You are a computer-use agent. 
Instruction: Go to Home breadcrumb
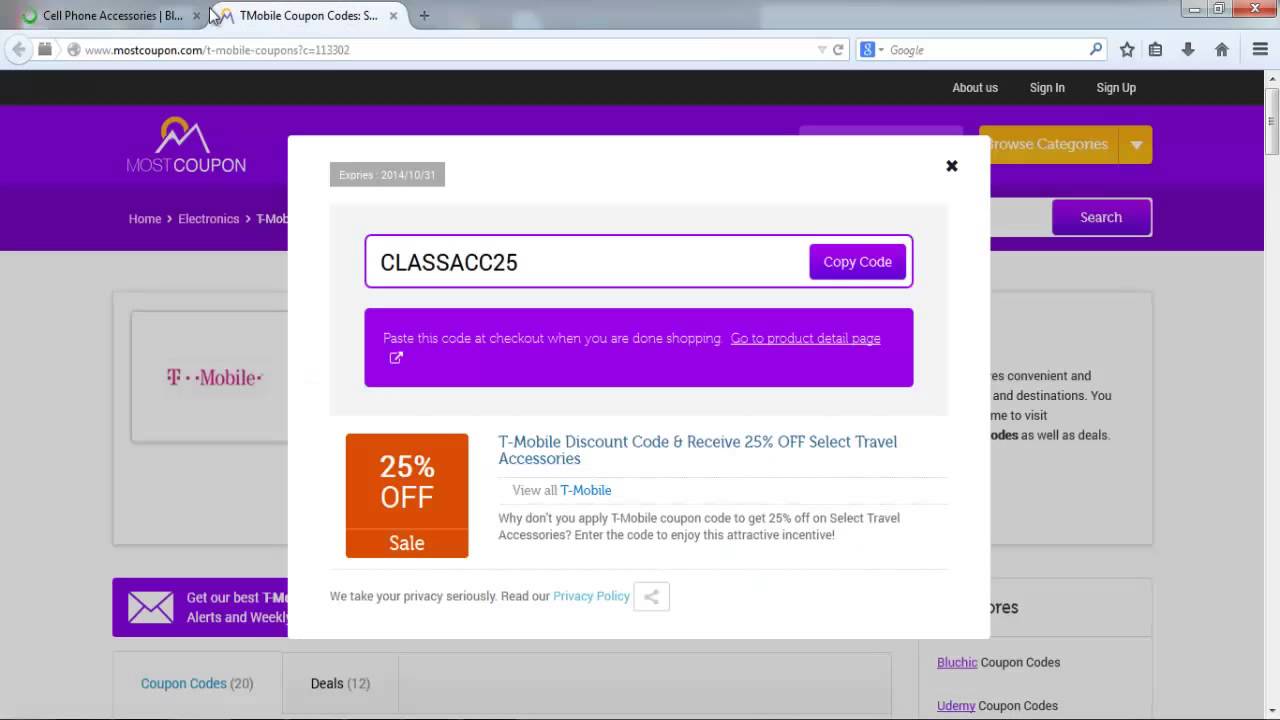coord(145,219)
